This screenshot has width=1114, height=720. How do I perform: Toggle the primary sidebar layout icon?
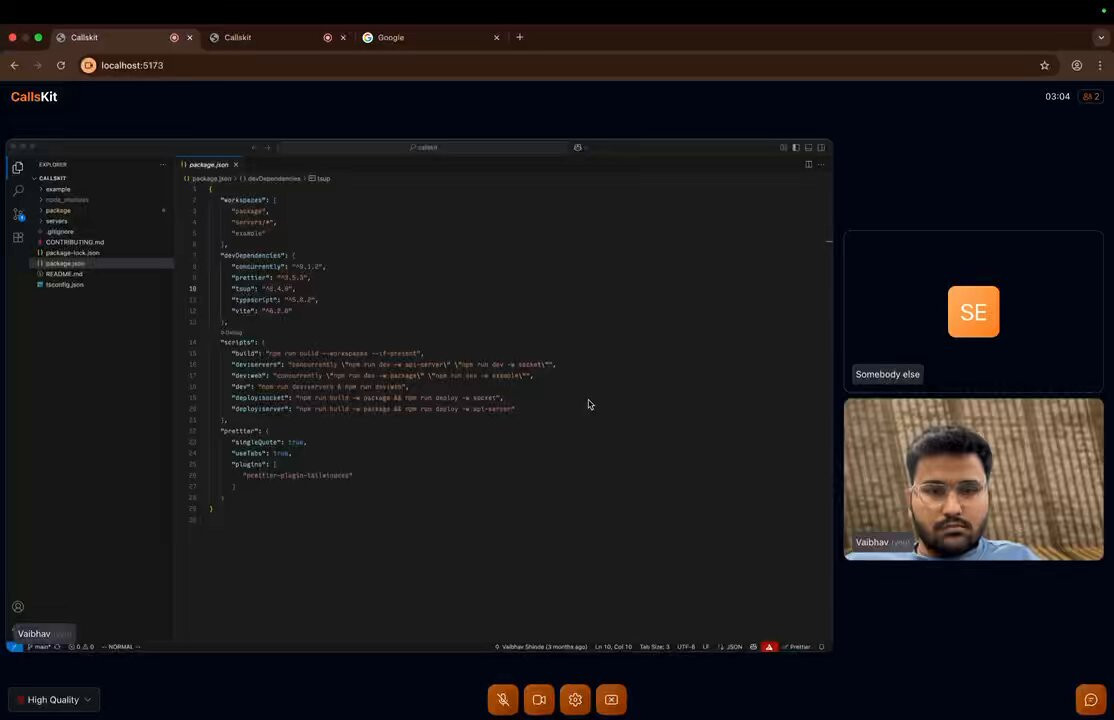[796, 147]
